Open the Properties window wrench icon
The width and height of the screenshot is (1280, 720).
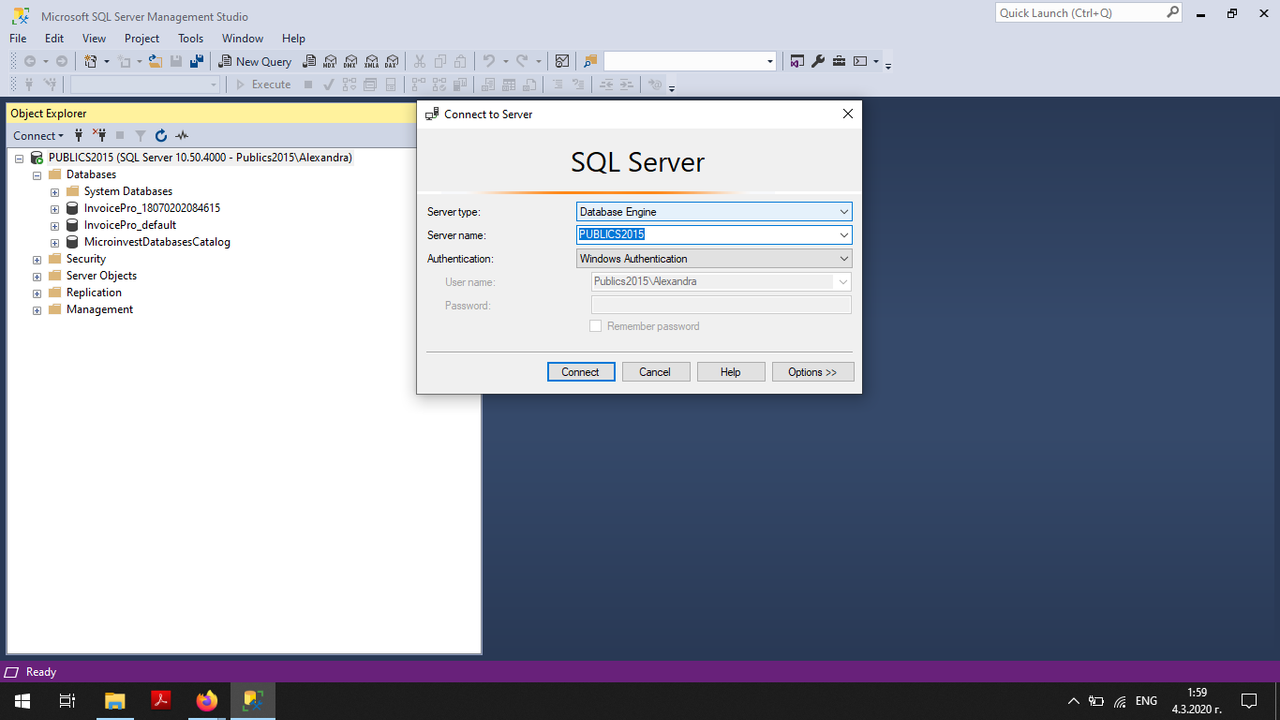coord(818,61)
